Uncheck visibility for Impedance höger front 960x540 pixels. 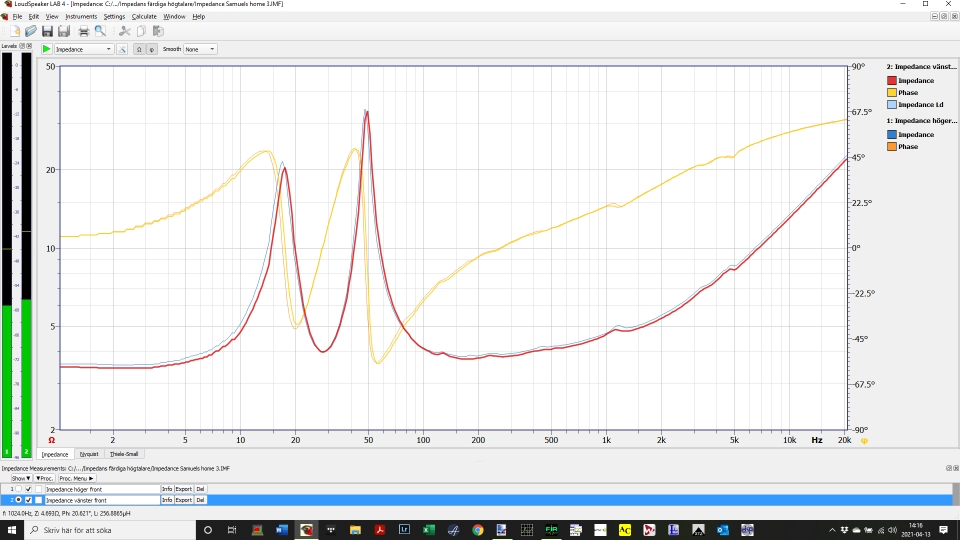[28, 489]
